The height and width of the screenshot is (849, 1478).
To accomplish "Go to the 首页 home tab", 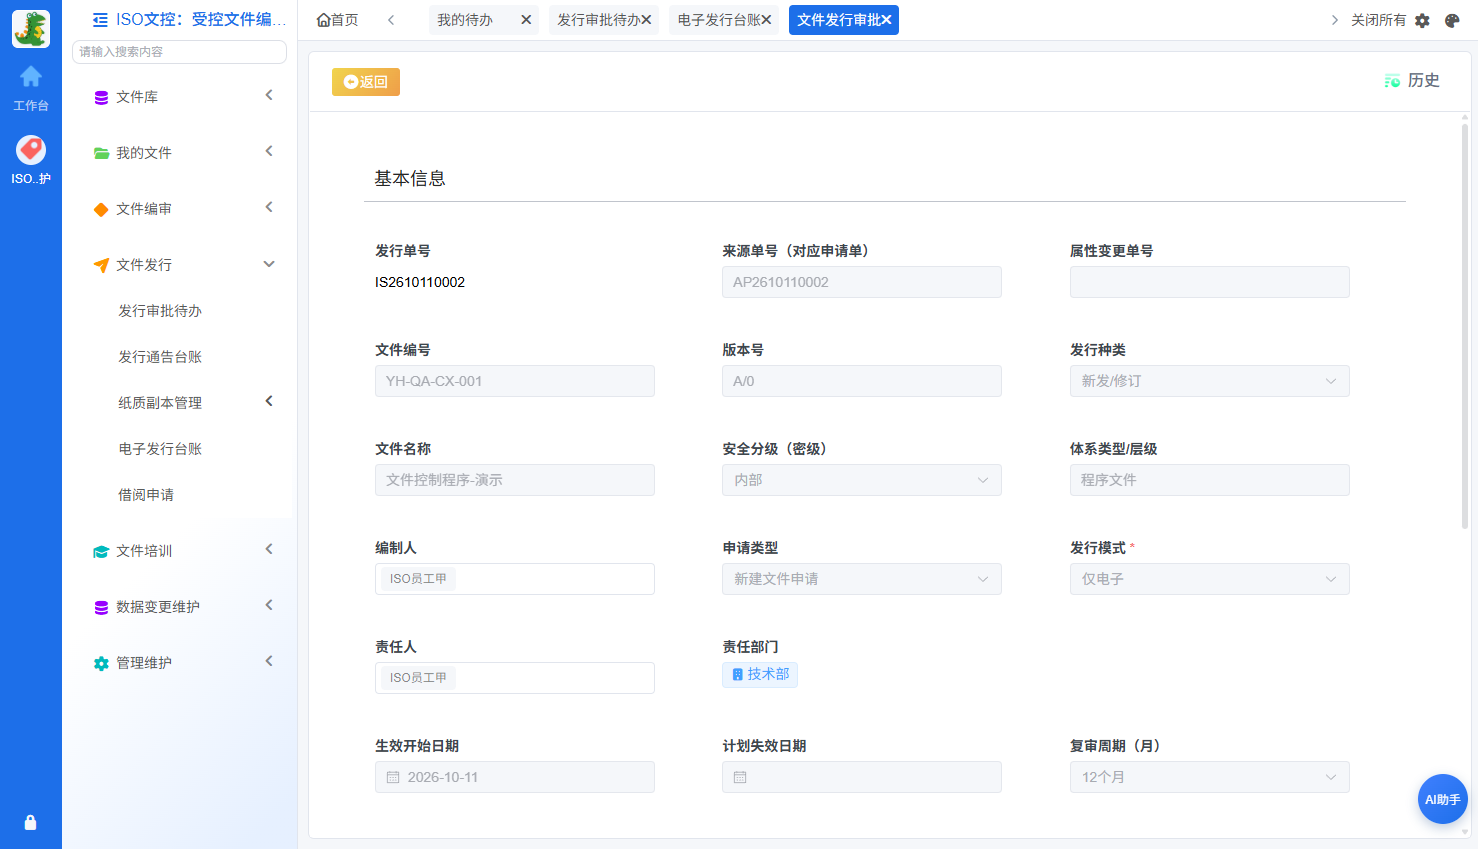I will click(337, 20).
